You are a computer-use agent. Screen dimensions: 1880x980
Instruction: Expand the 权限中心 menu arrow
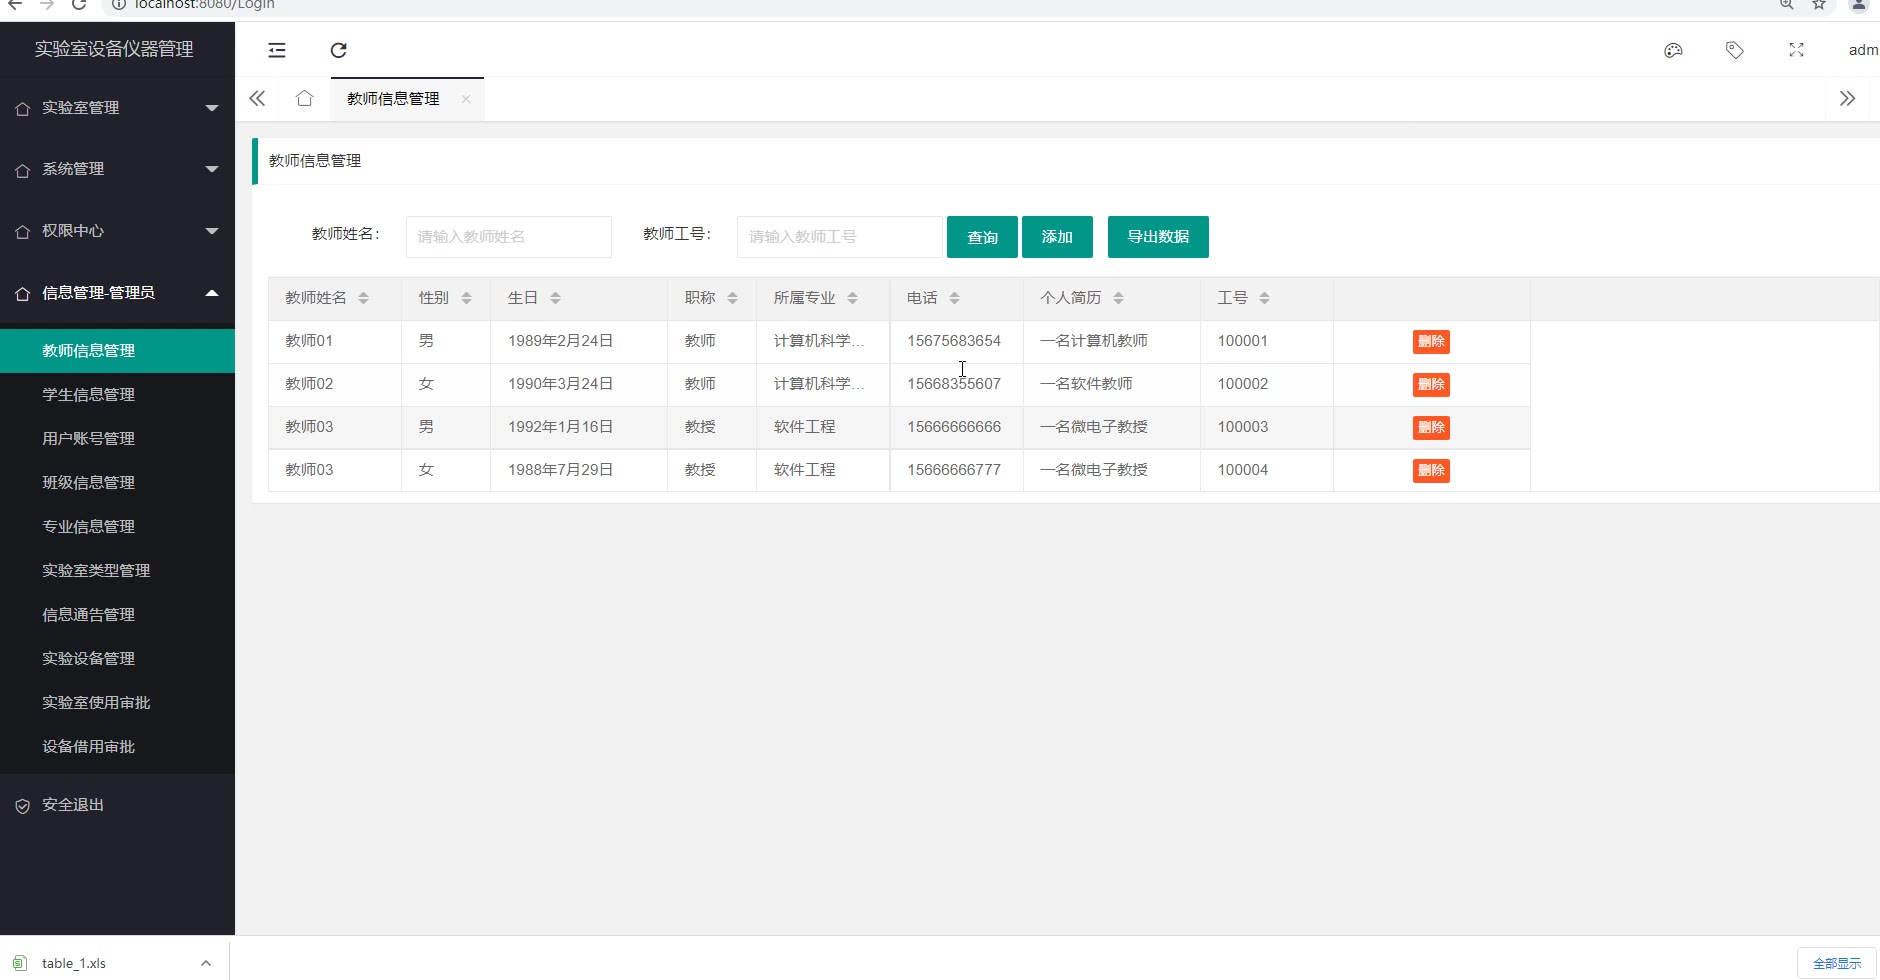click(212, 232)
